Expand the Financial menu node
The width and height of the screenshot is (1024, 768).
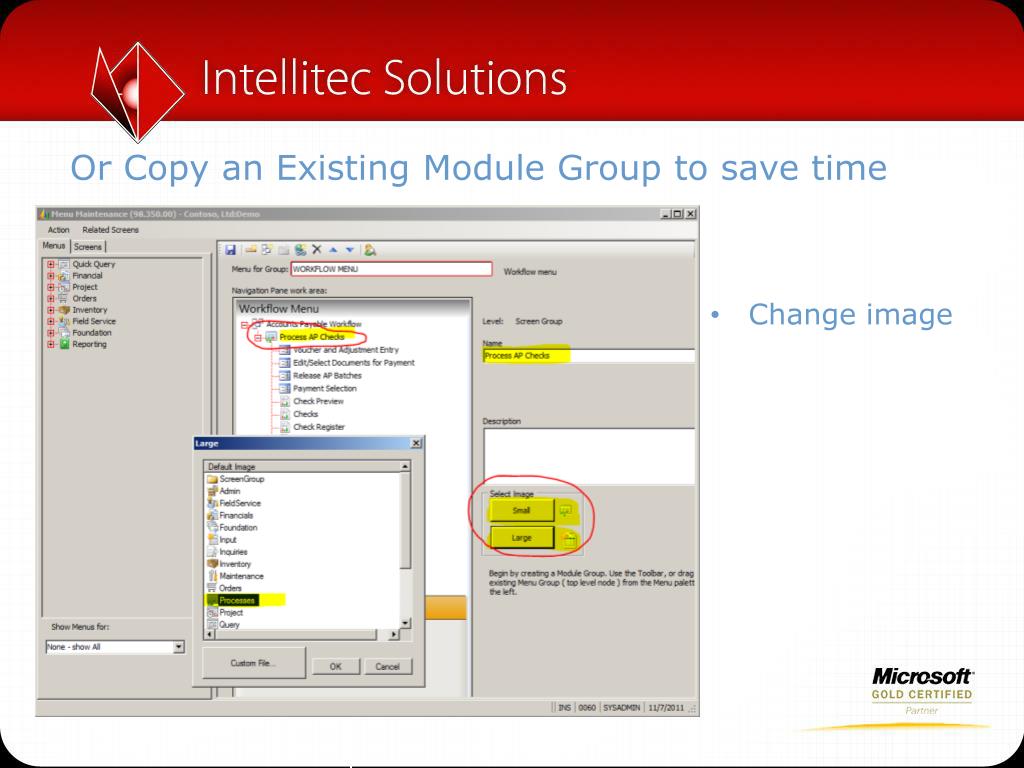click(51, 276)
